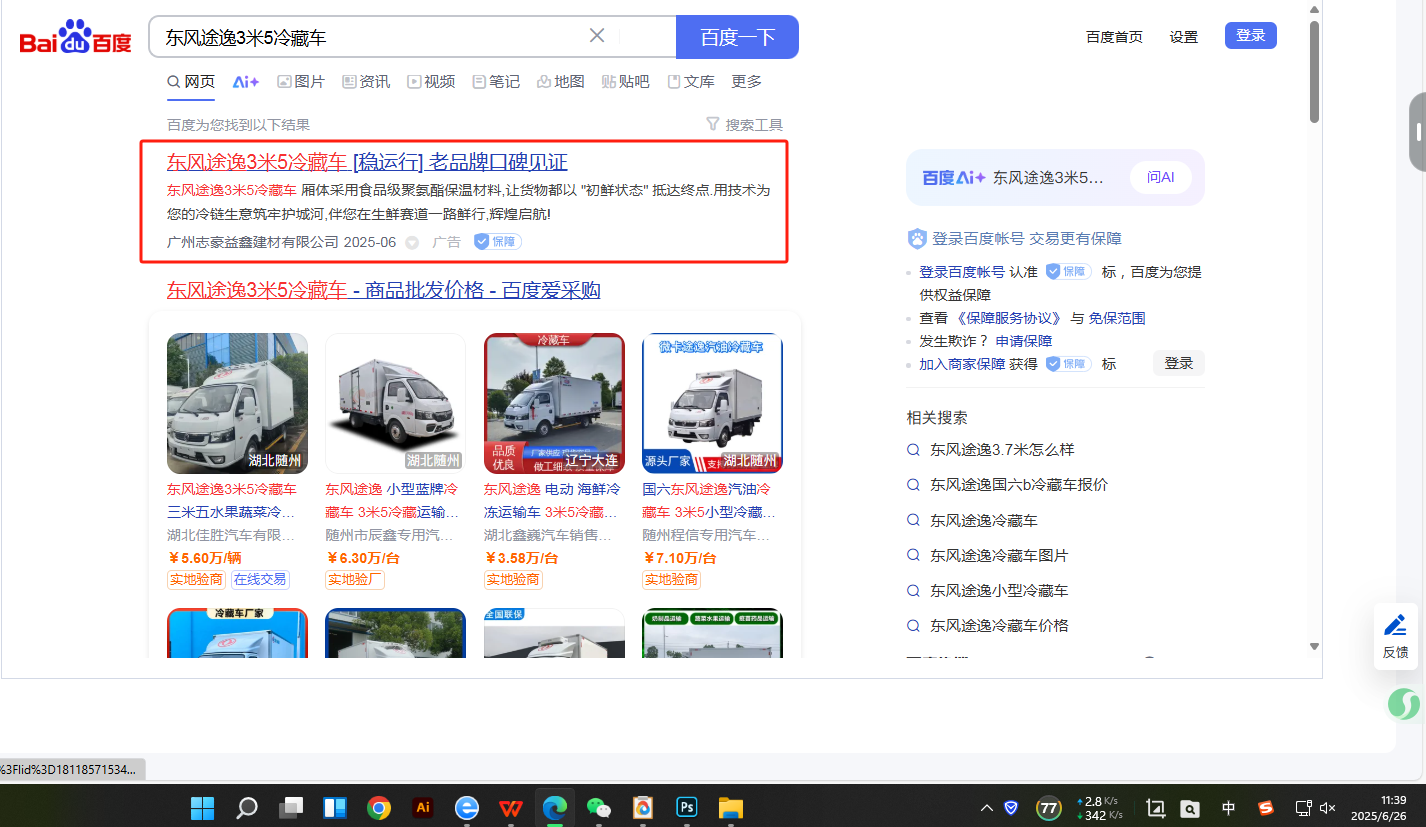Open Photoshop from the taskbar
Image resolution: width=1426 pixels, height=827 pixels.
687,807
